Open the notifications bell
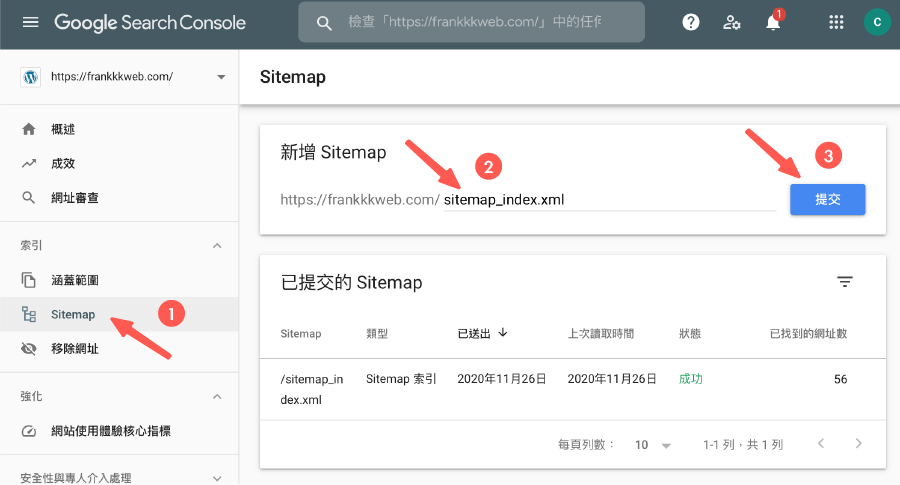Viewport: 900px width, 485px height. coord(773,22)
